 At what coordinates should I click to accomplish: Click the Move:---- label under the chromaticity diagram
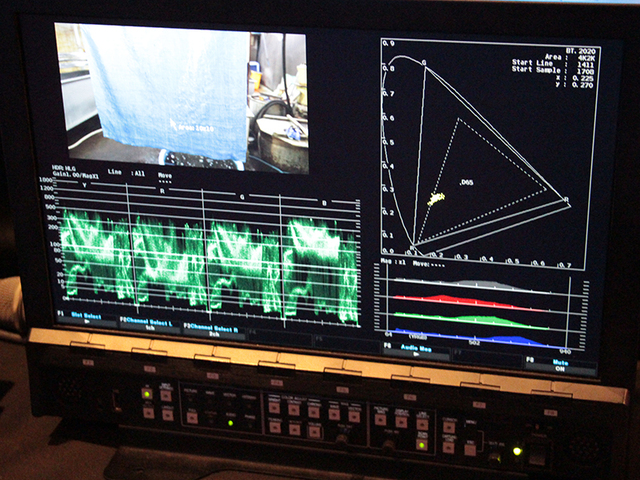[428, 264]
